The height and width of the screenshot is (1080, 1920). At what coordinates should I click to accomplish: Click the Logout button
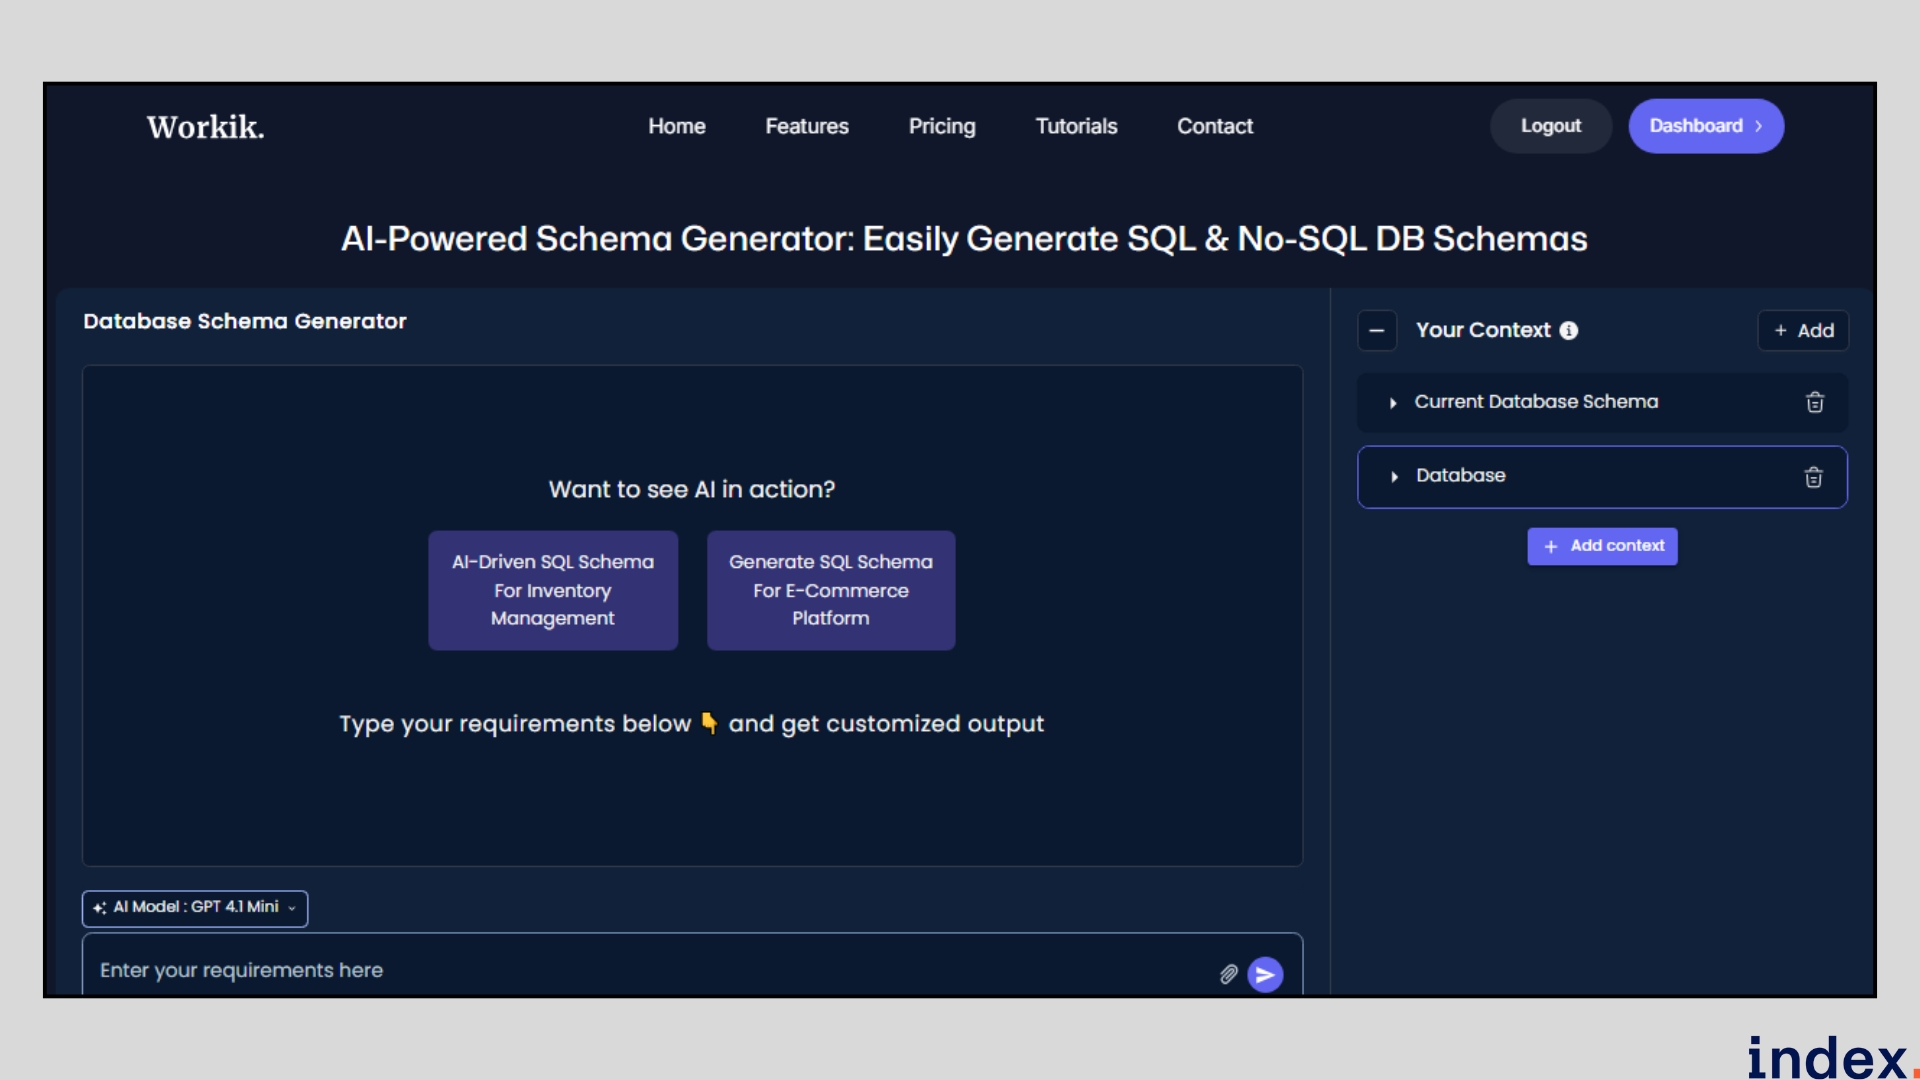click(1550, 126)
